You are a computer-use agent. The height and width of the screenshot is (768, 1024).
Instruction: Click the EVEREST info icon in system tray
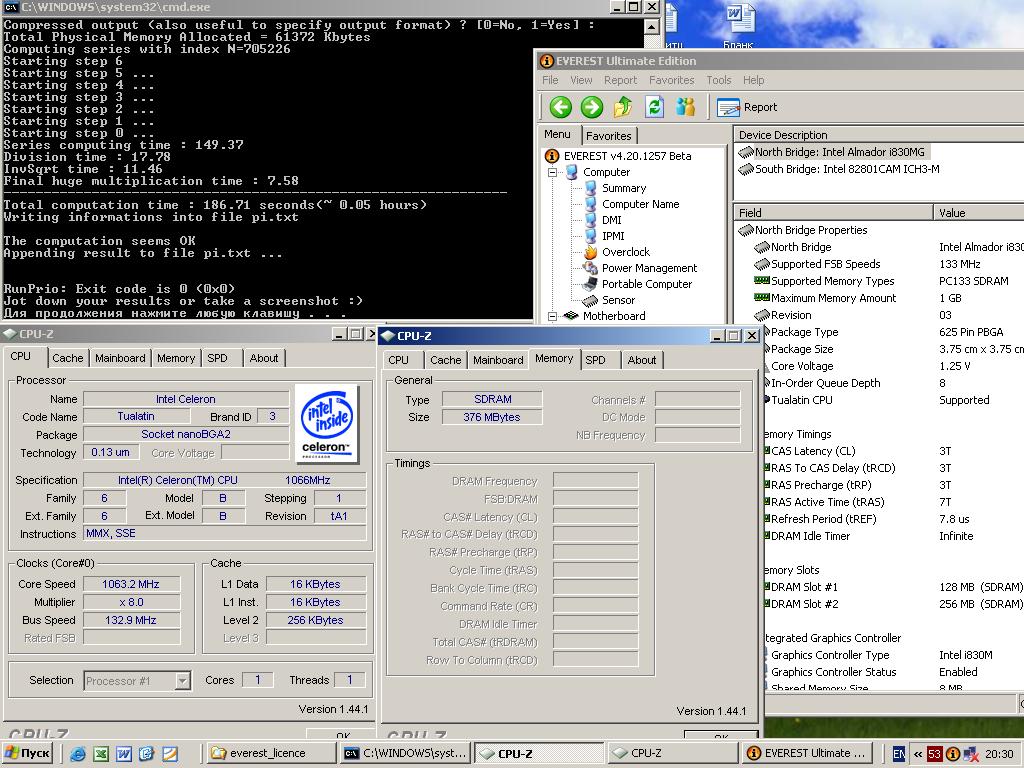pos(953,754)
